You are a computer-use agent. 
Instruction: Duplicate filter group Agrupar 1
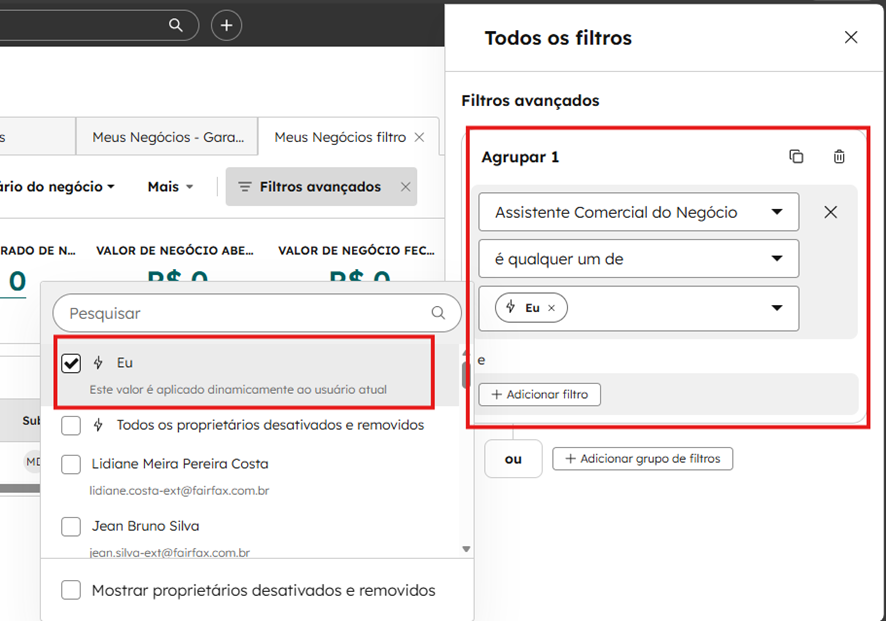(x=796, y=157)
